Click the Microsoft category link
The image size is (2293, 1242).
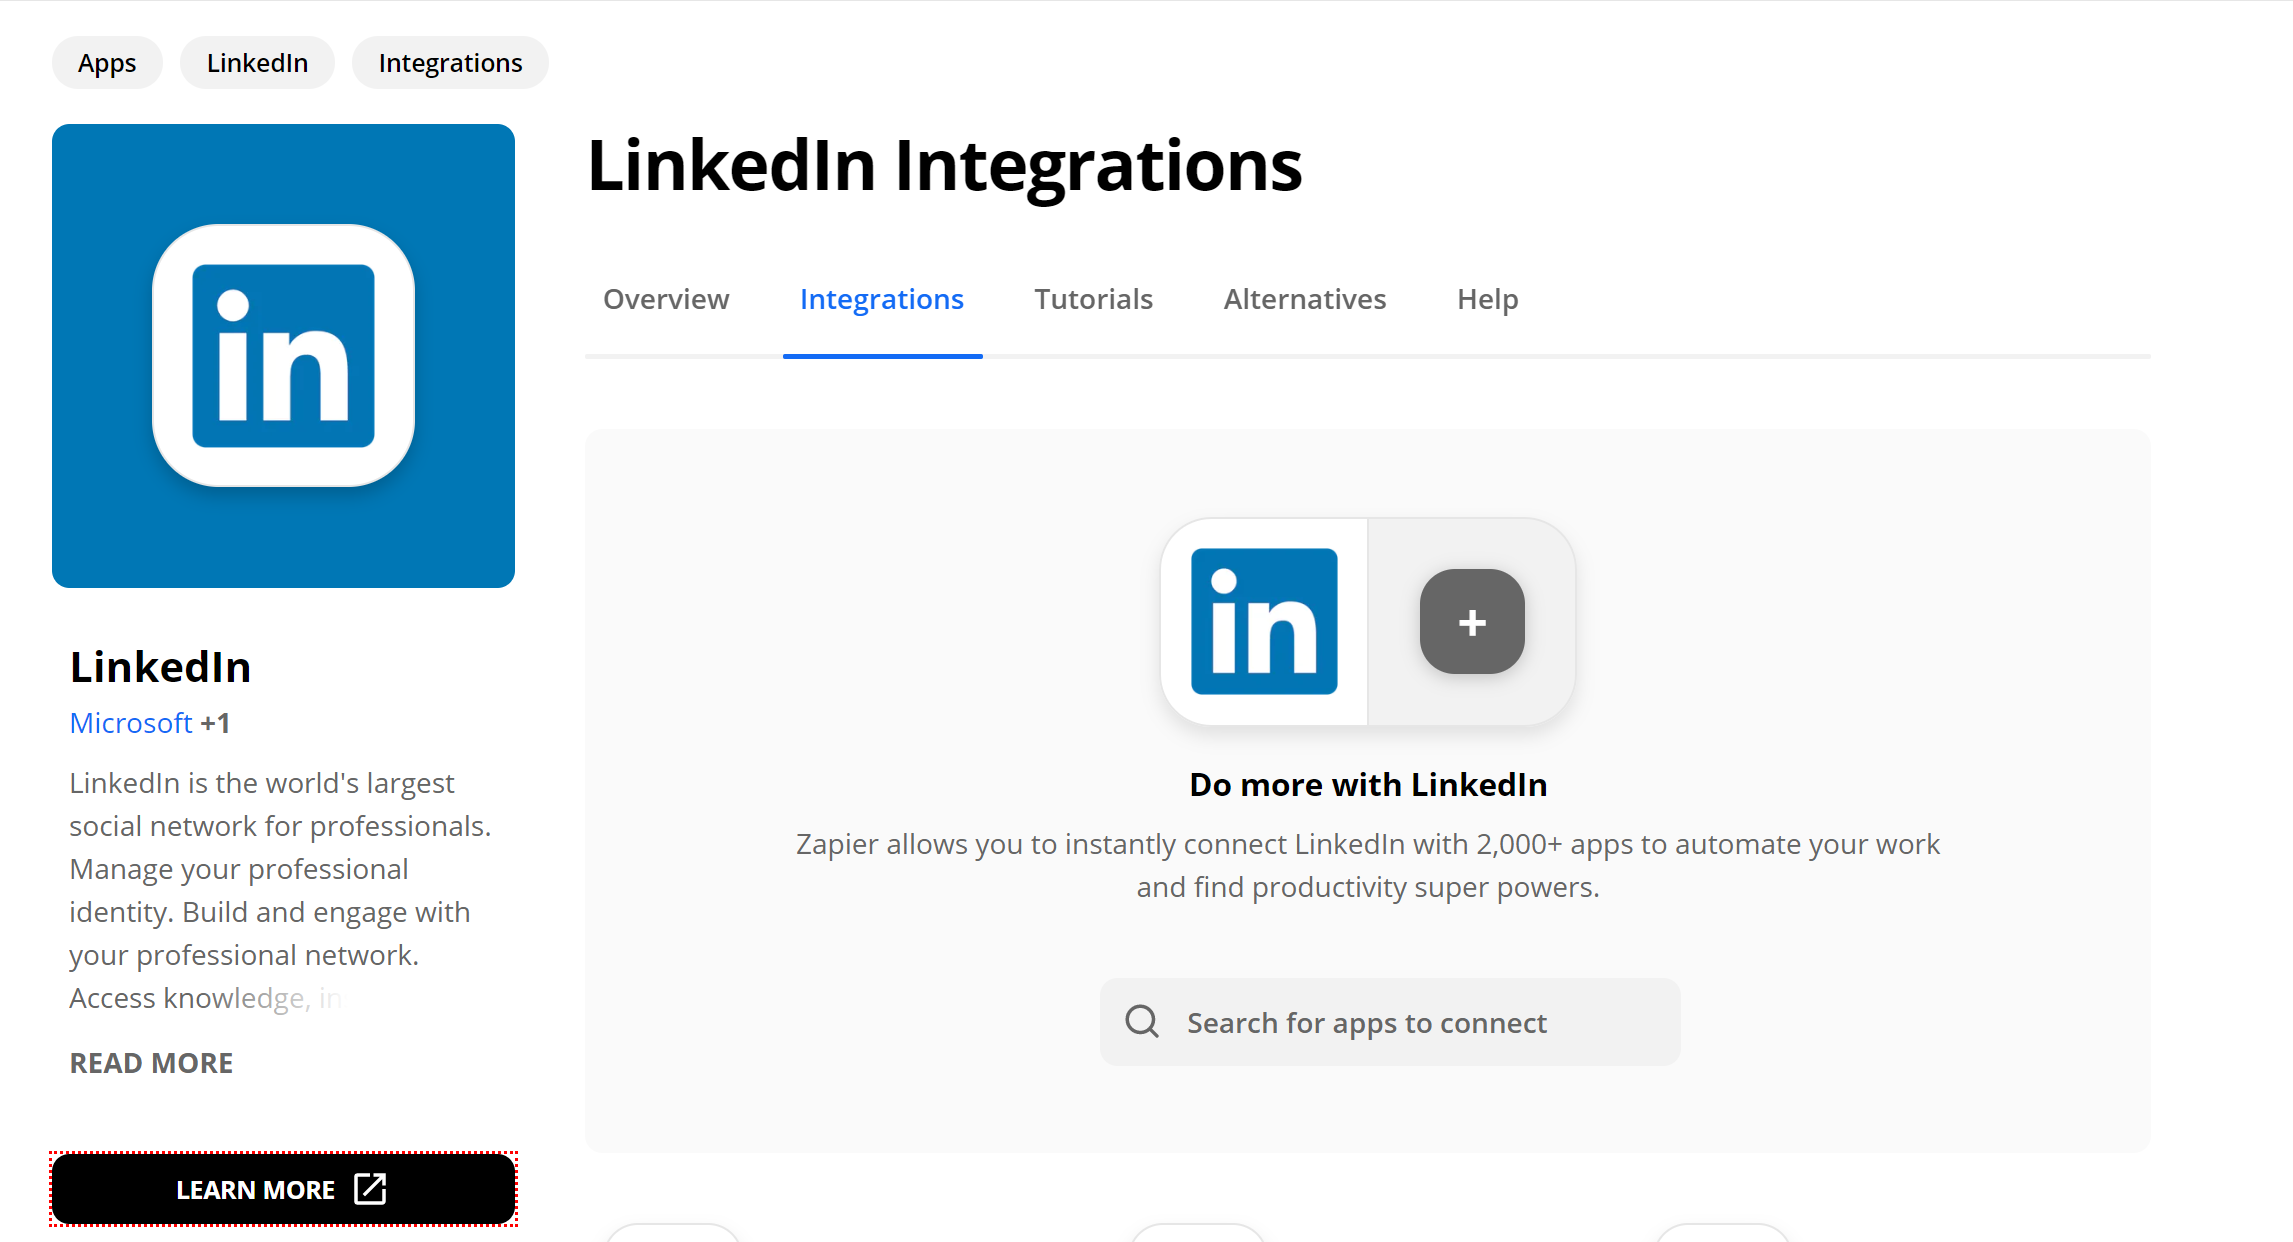click(x=131, y=722)
